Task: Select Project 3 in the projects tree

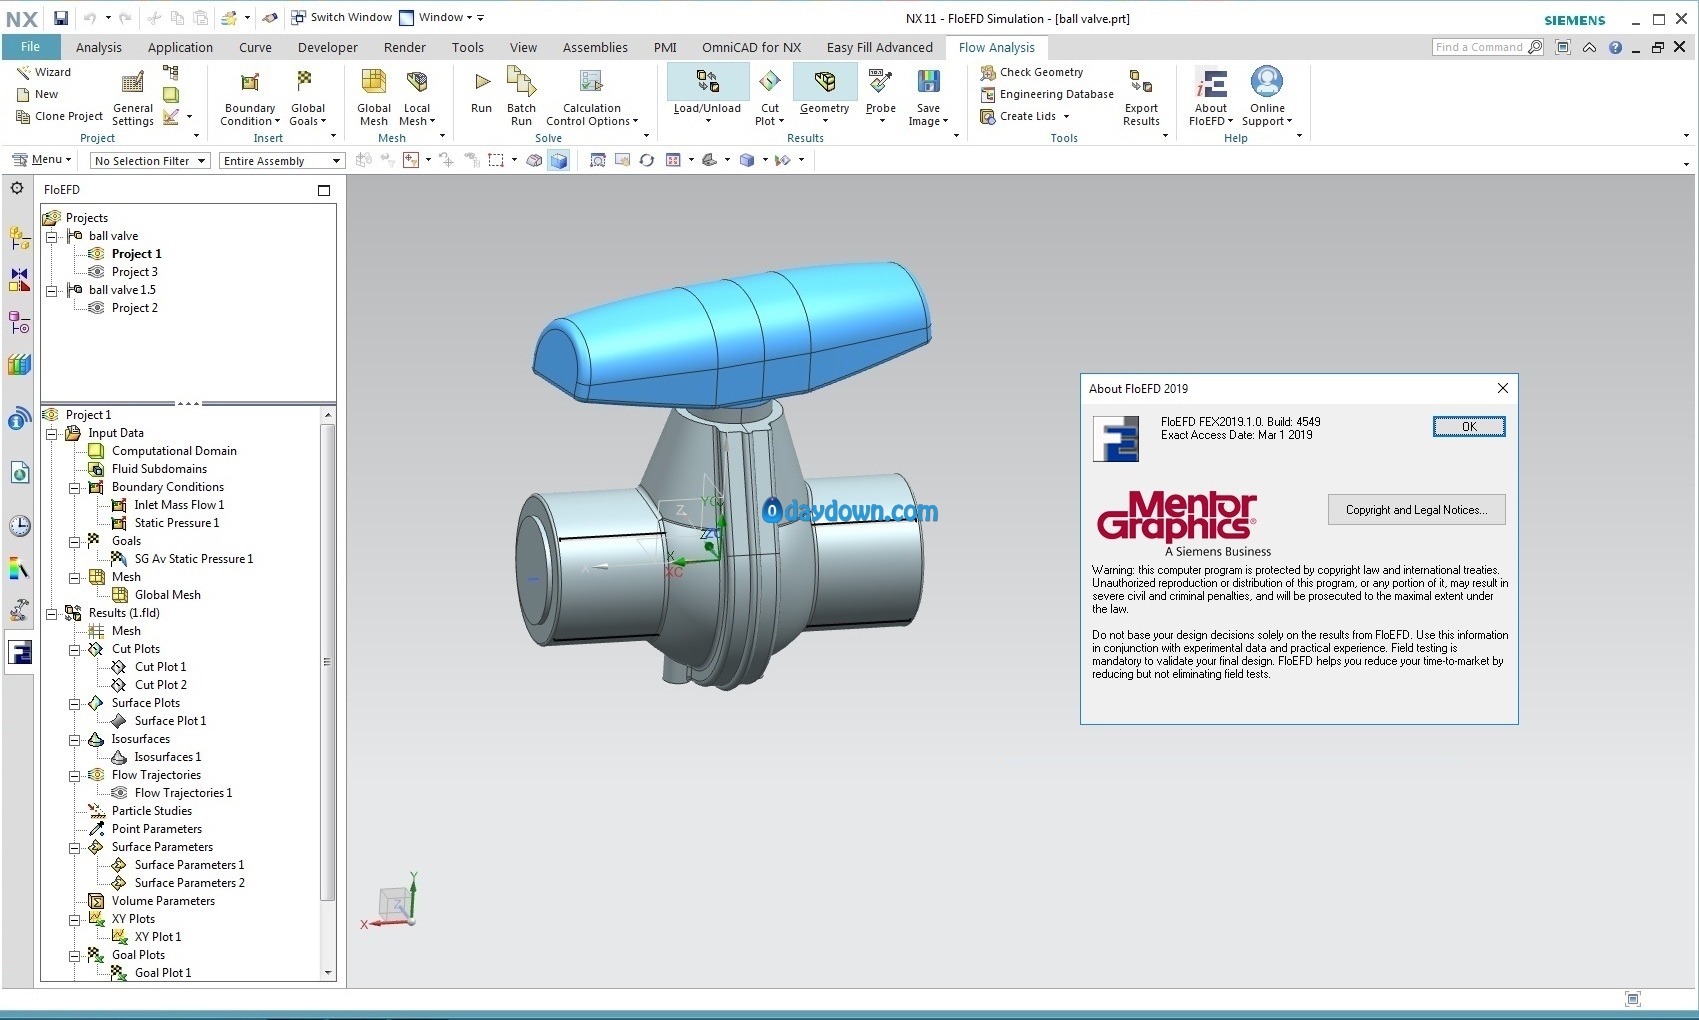Action: (135, 272)
